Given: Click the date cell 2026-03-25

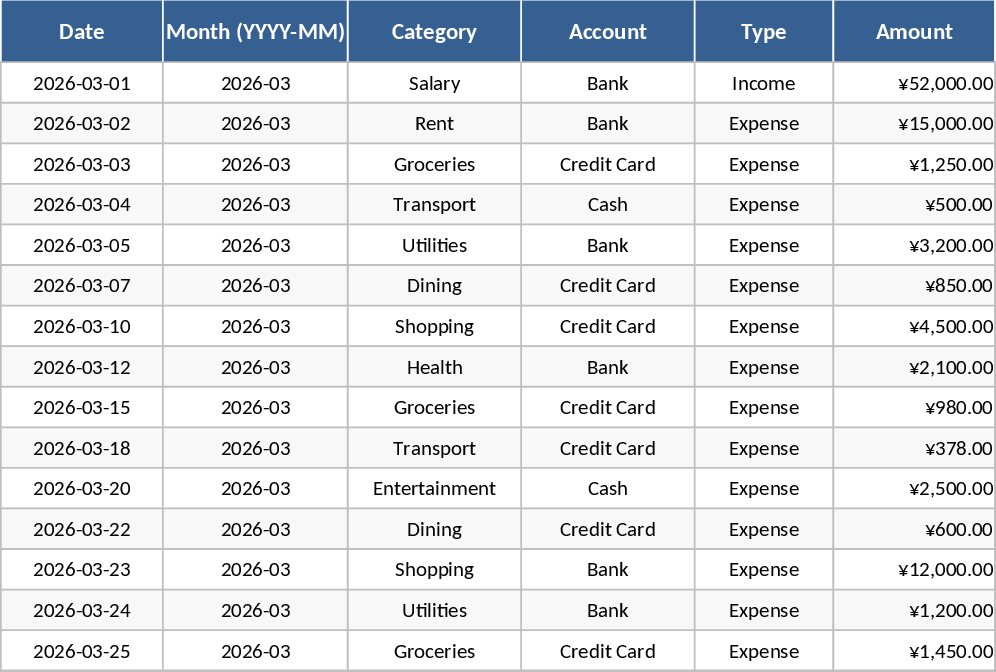Looking at the screenshot, I should pyautogui.click(x=82, y=651).
